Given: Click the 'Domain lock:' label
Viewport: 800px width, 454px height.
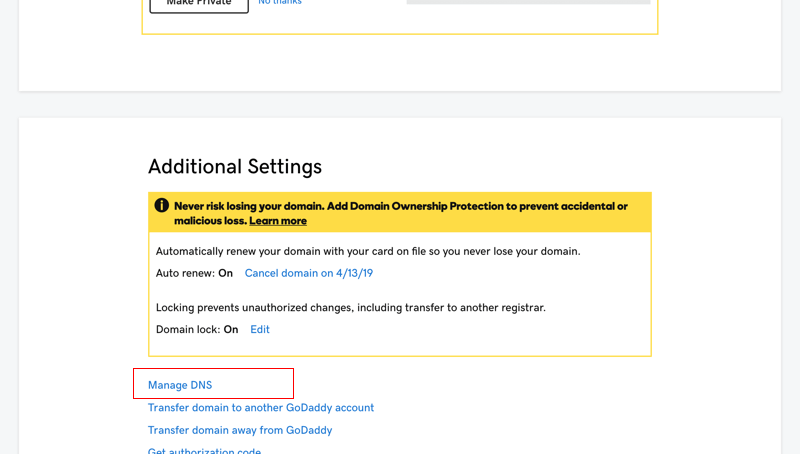Looking at the screenshot, I should [x=188, y=329].
